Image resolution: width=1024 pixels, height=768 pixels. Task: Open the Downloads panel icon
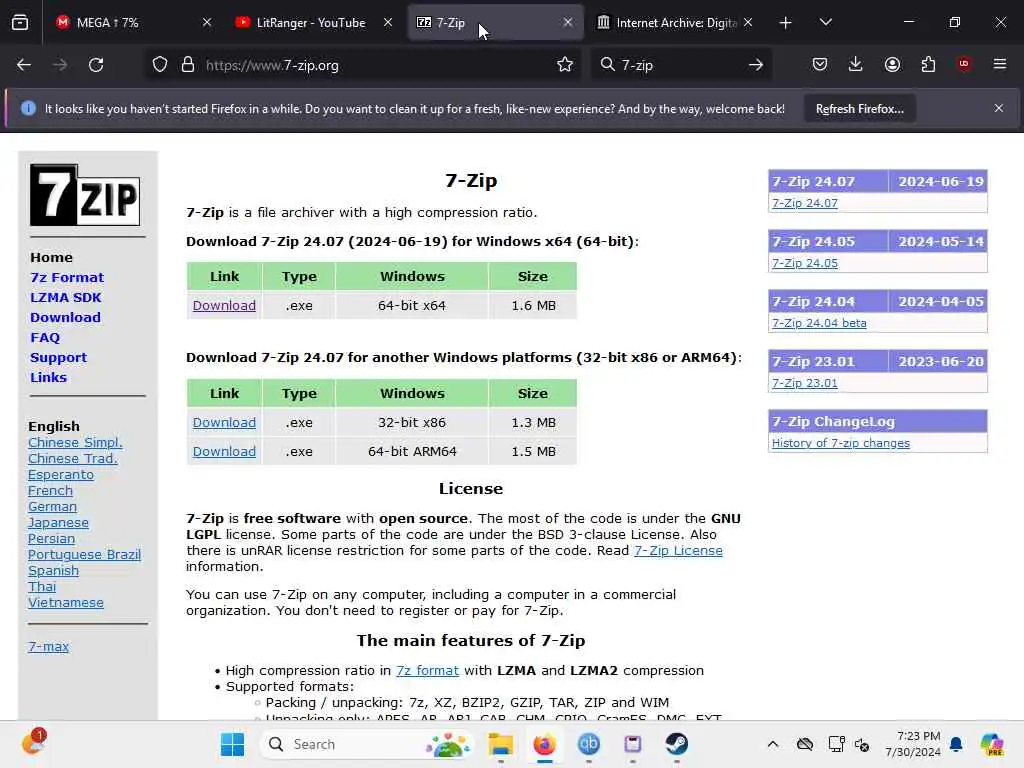click(x=856, y=64)
